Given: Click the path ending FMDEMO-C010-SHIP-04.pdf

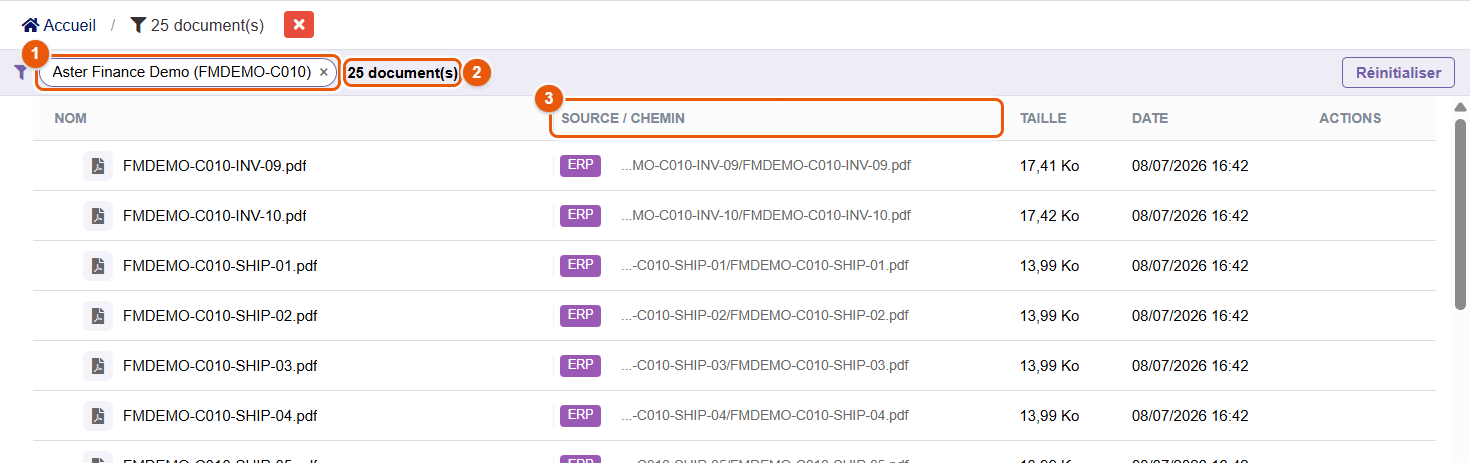Looking at the screenshot, I should (x=765, y=416).
